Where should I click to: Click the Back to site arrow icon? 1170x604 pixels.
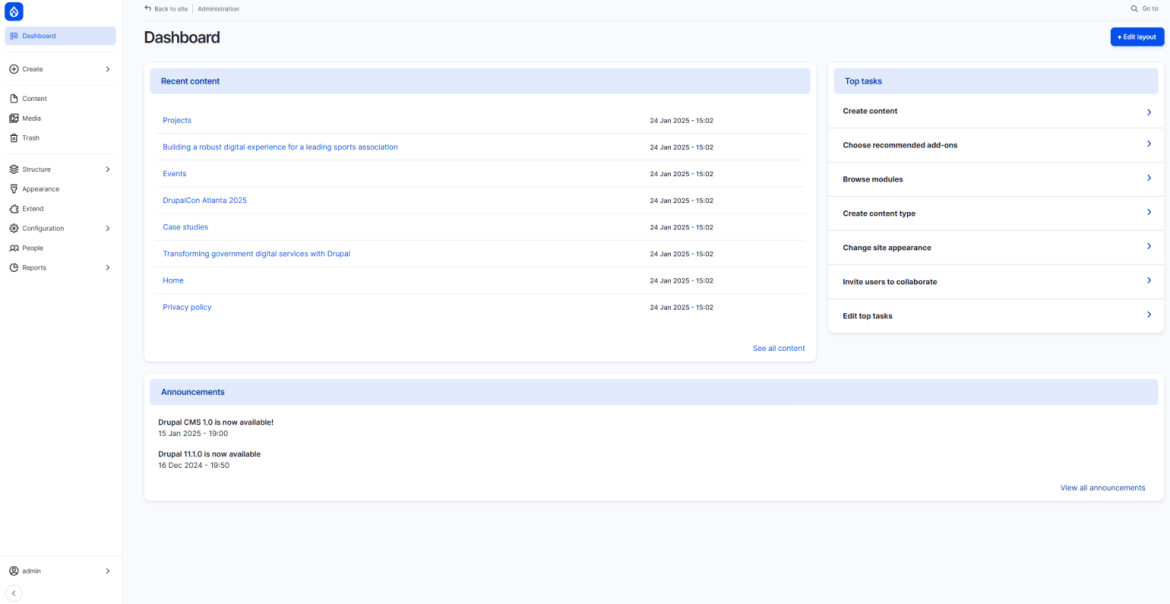pyautogui.click(x=148, y=8)
